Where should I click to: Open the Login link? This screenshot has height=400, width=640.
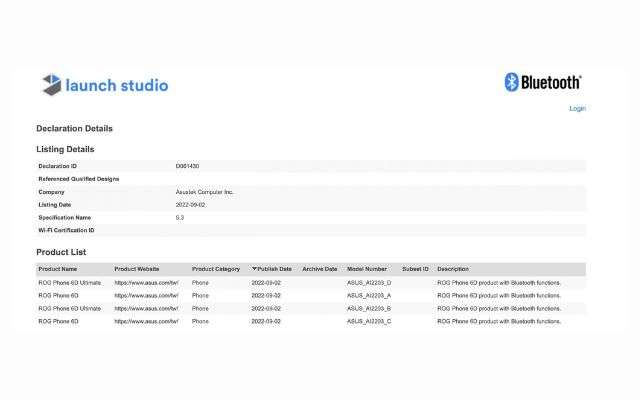coord(578,109)
